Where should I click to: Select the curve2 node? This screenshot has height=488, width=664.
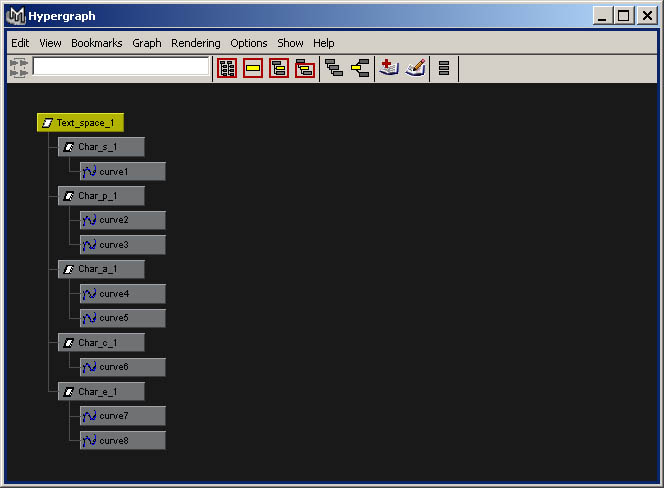click(123, 220)
